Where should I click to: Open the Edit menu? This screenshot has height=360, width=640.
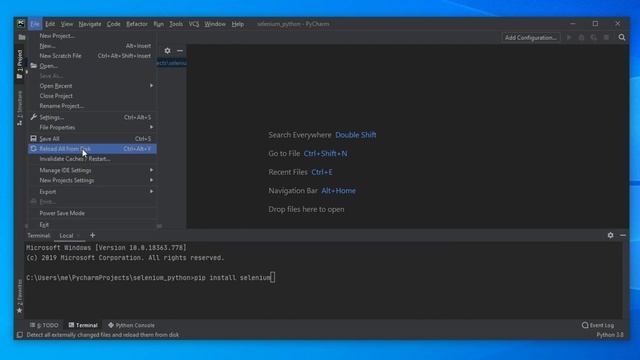click(x=50, y=24)
